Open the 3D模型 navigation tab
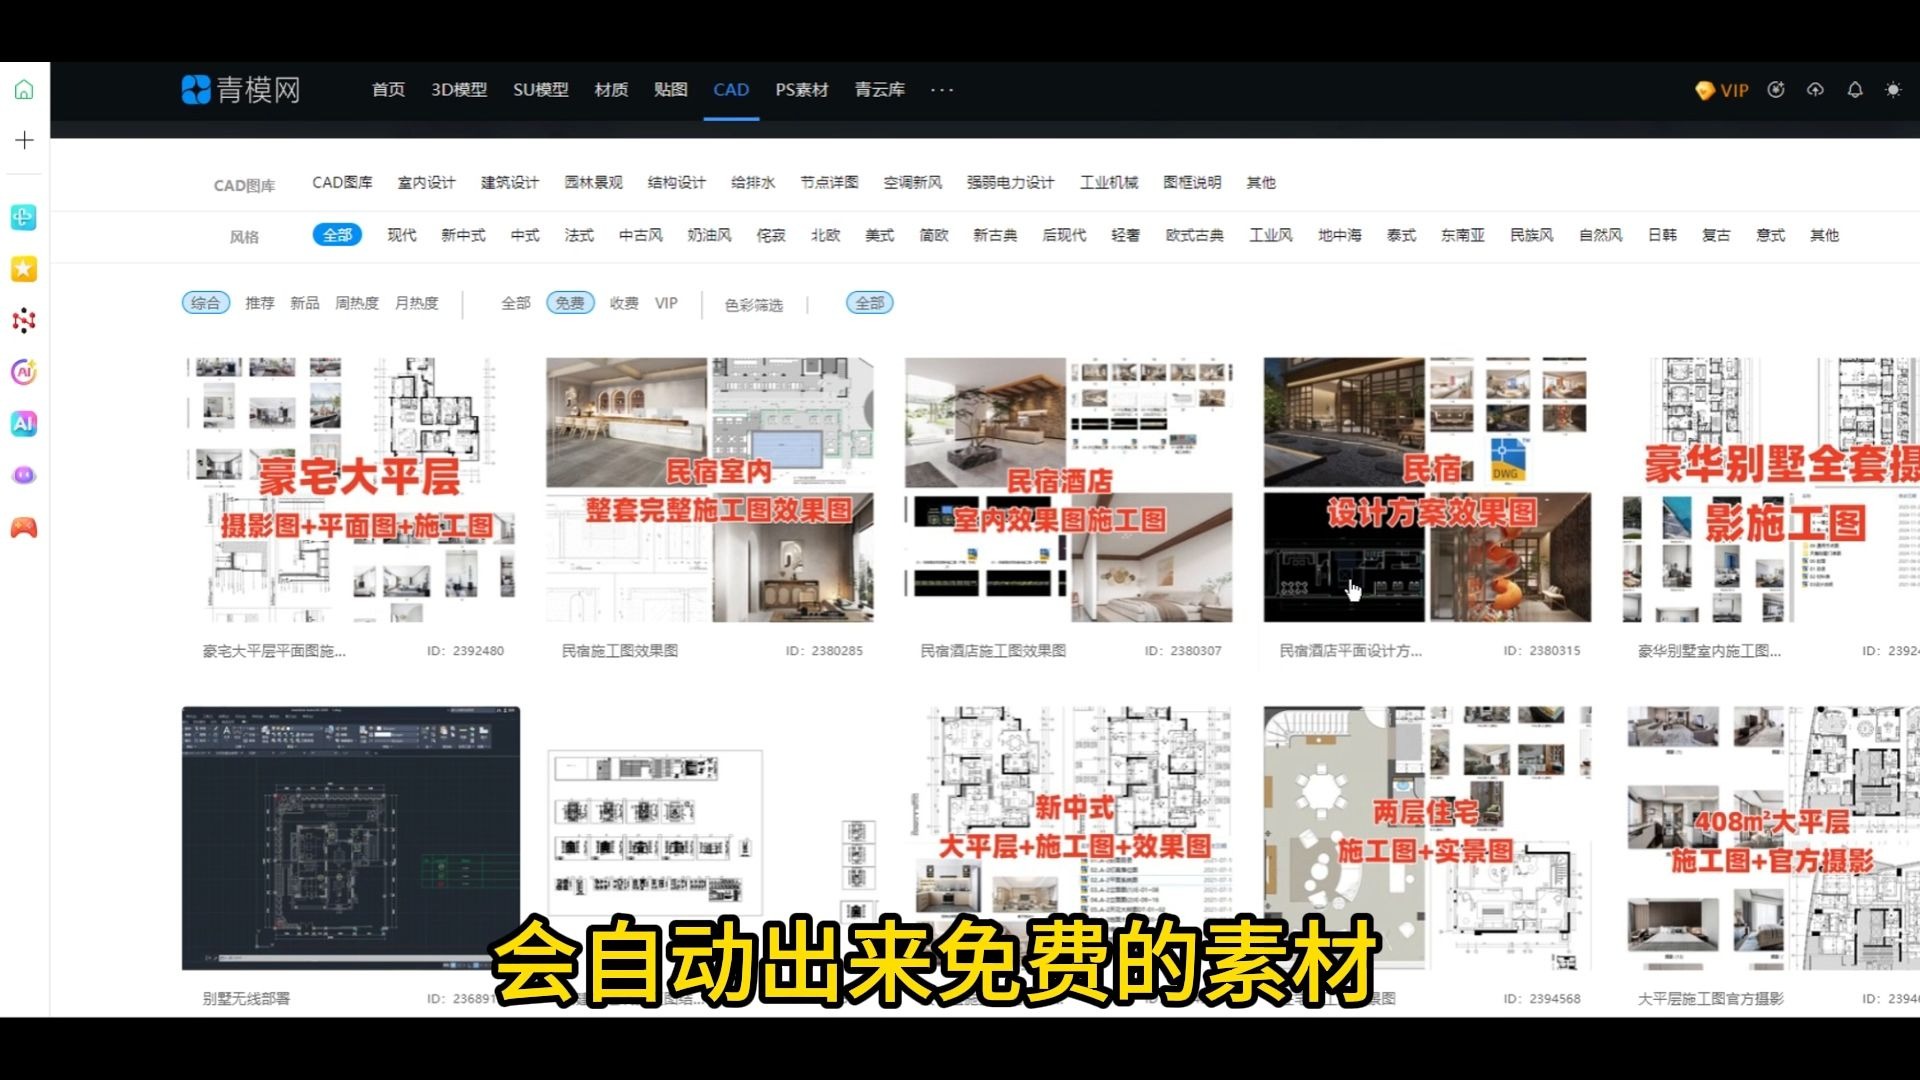This screenshot has width=1920, height=1080. coord(459,90)
